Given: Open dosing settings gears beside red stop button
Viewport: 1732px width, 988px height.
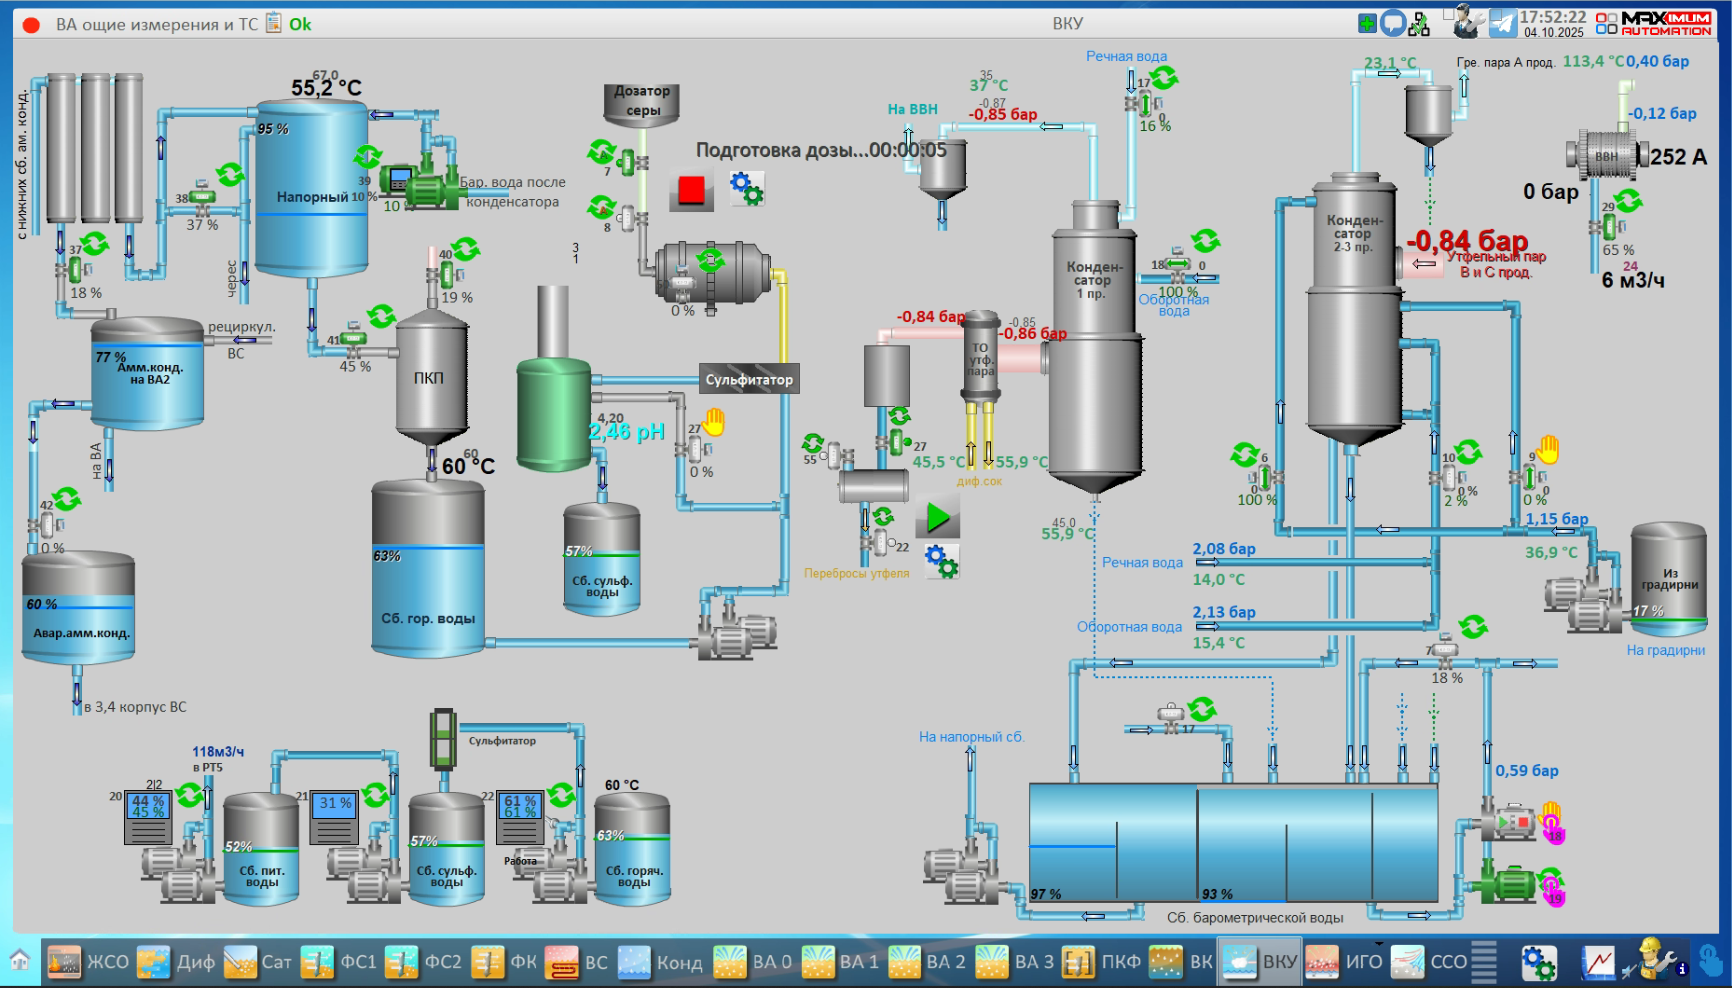Looking at the screenshot, I should click(746, 188).
